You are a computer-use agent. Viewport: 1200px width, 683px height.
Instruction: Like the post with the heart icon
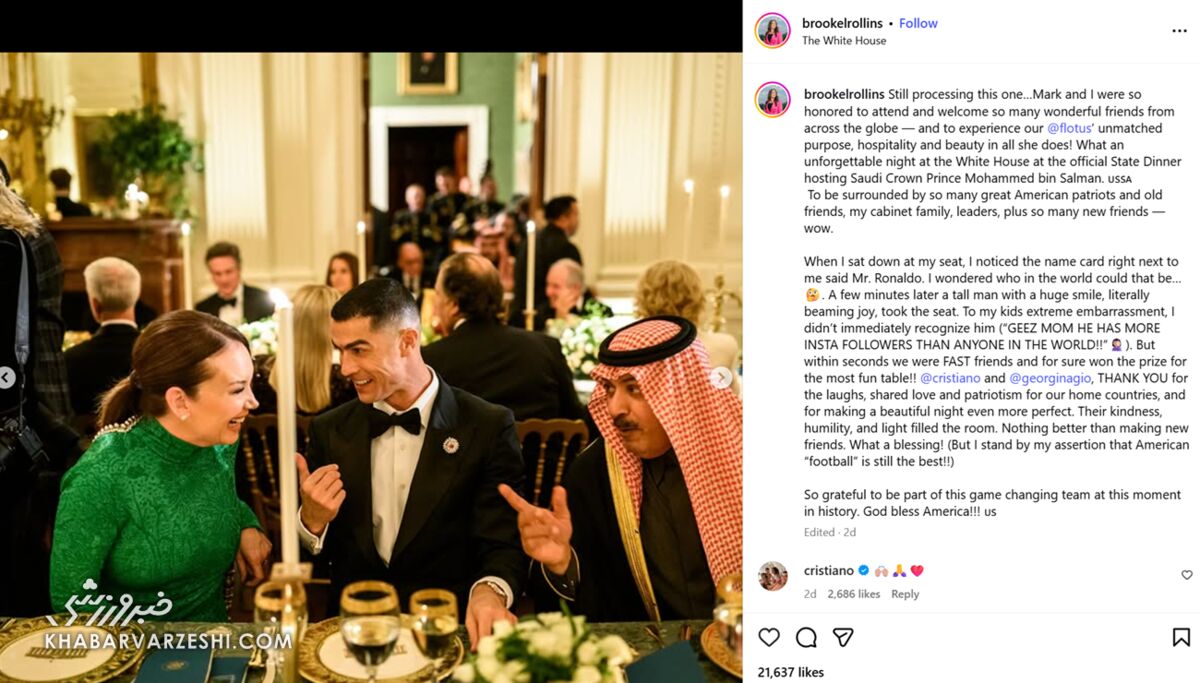(768, 637)
